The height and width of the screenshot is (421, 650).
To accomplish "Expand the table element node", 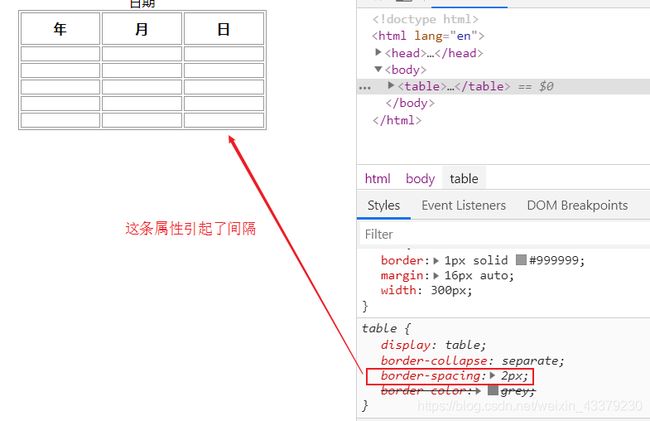I will click(x=390, y=85).
